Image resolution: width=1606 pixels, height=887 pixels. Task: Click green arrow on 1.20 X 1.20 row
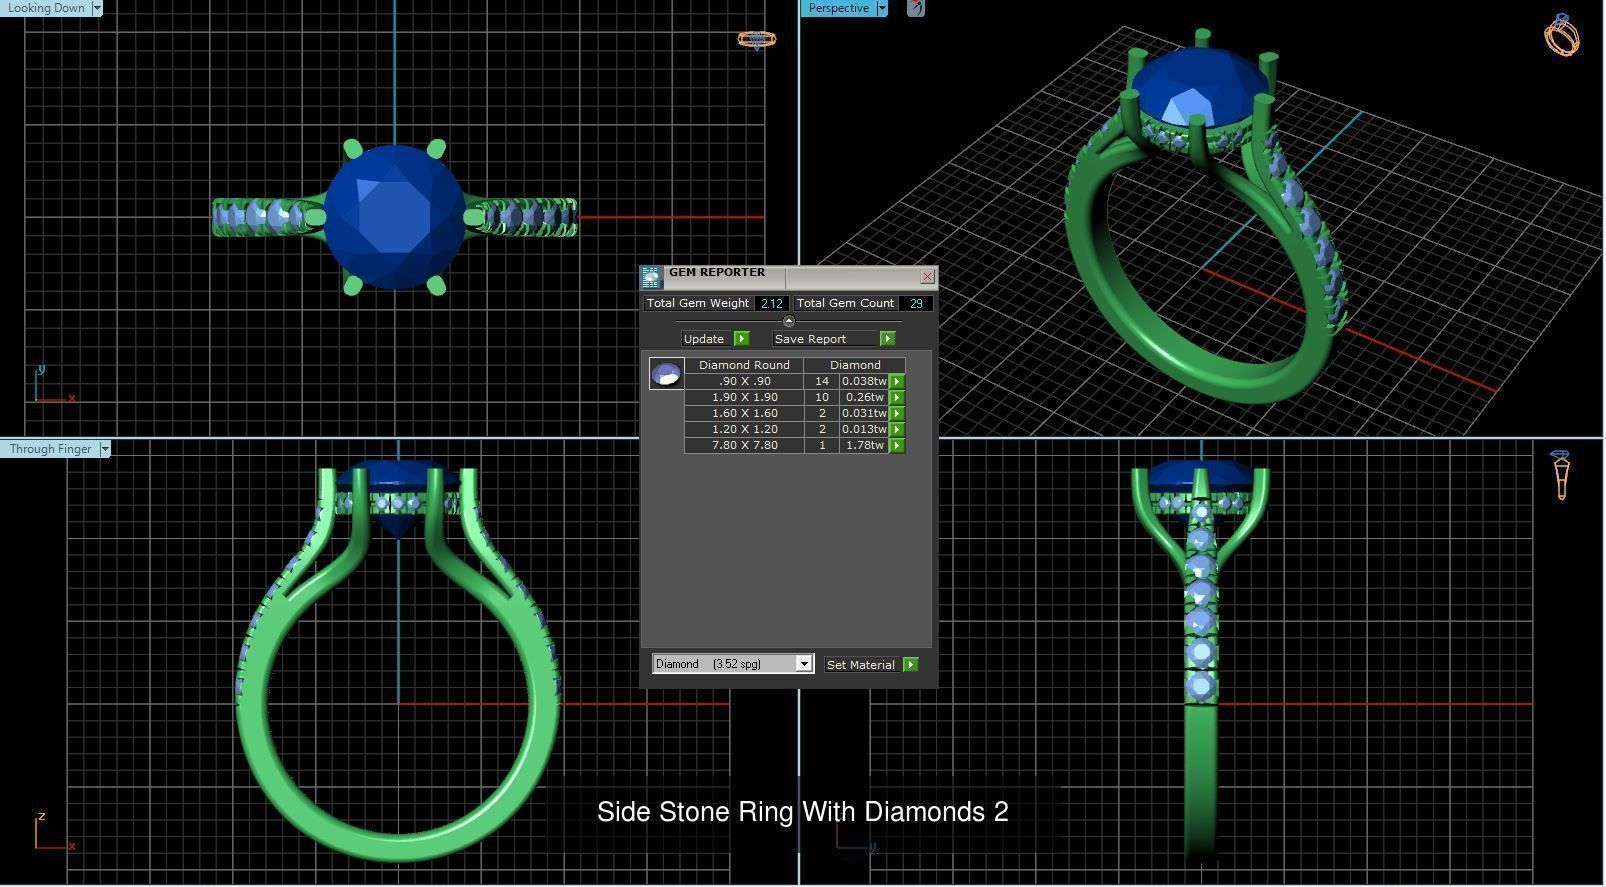(897, 429)
